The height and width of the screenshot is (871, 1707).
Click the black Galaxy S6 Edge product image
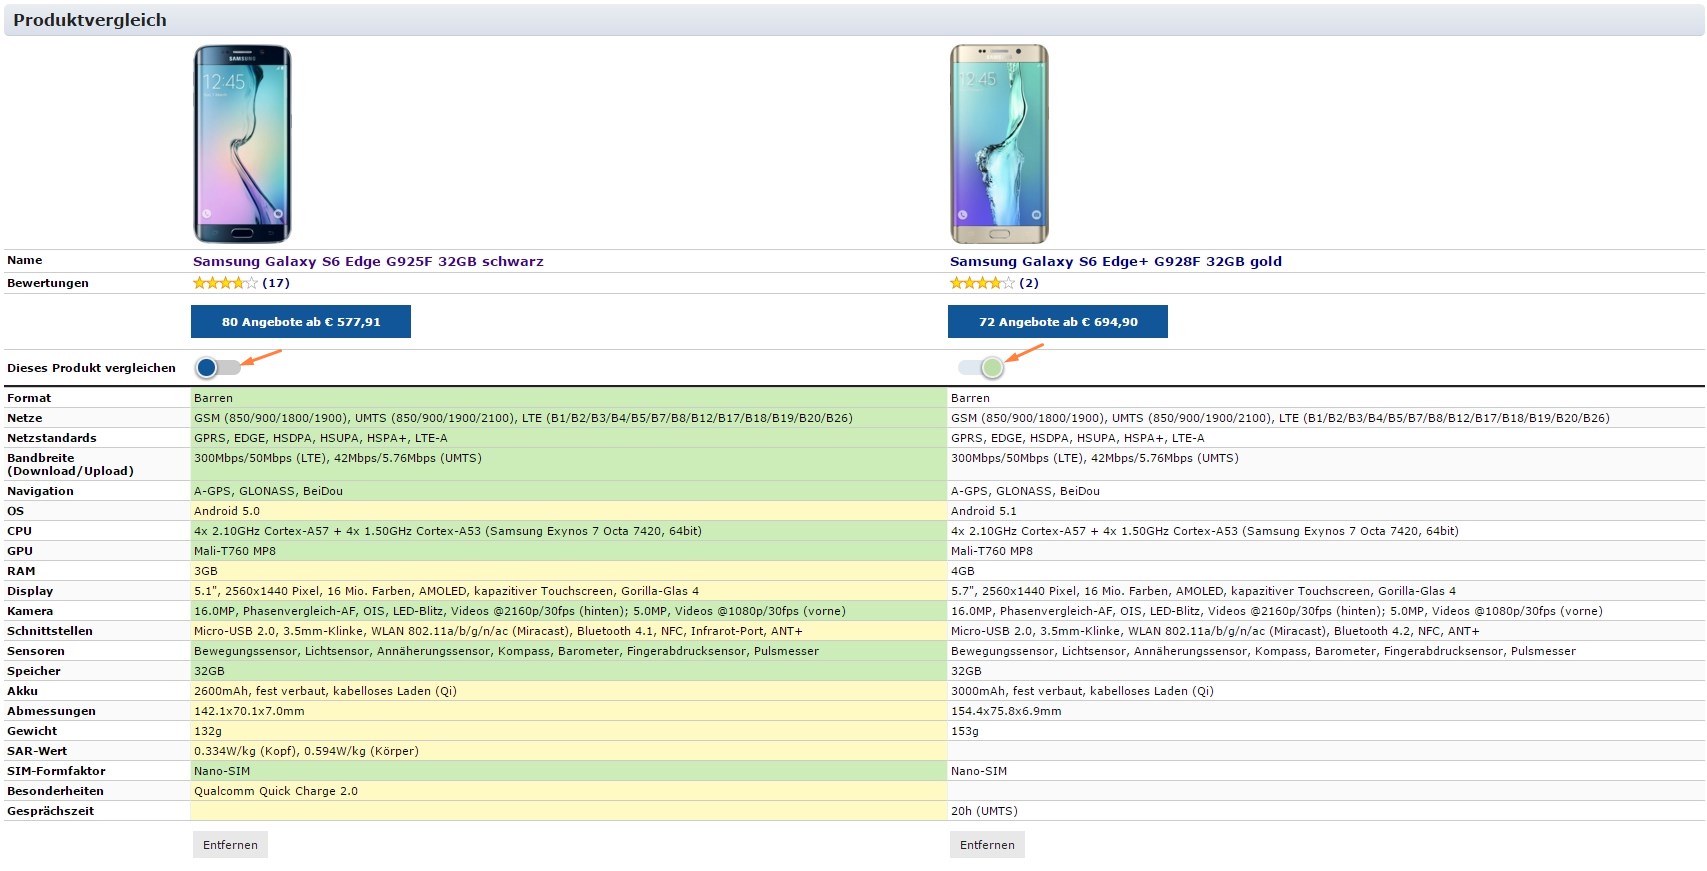(242, 144)
